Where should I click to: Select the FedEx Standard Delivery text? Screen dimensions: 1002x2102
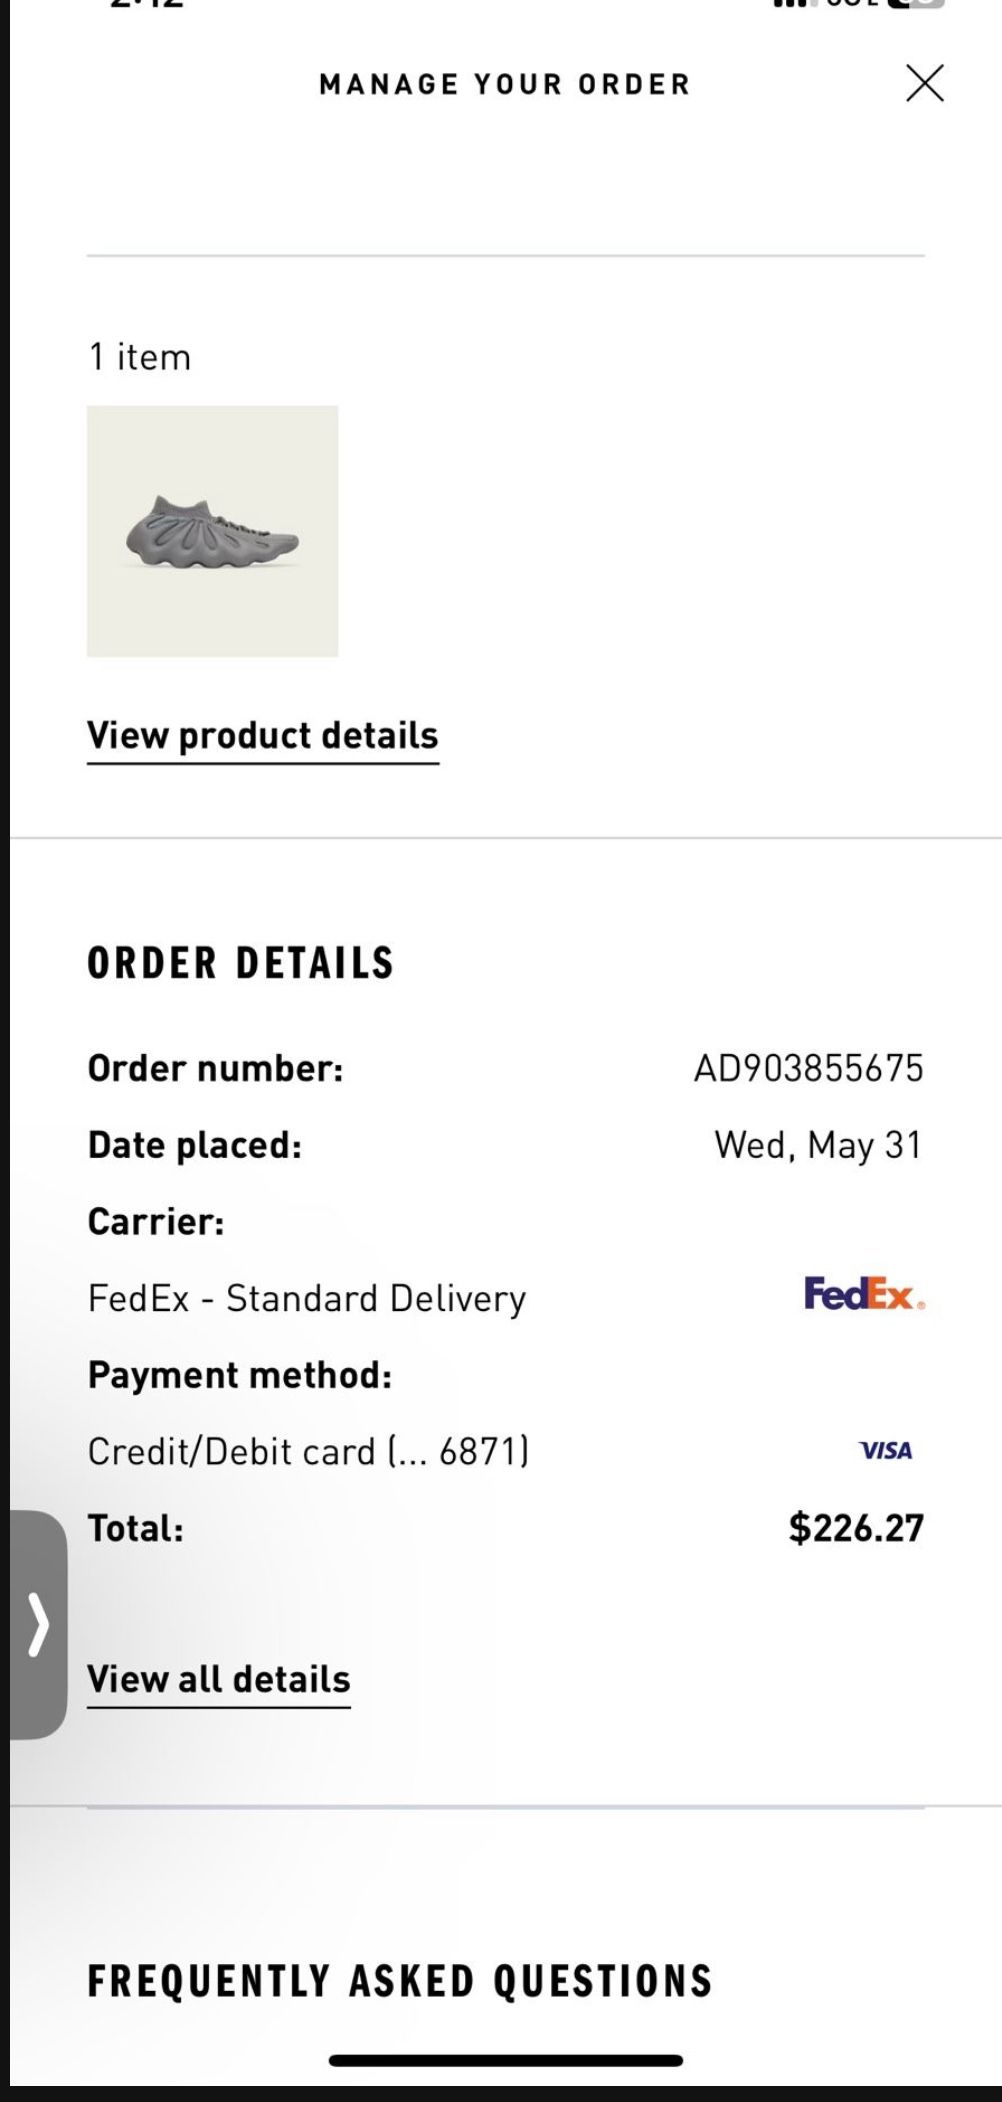[x=306, y=1298]
